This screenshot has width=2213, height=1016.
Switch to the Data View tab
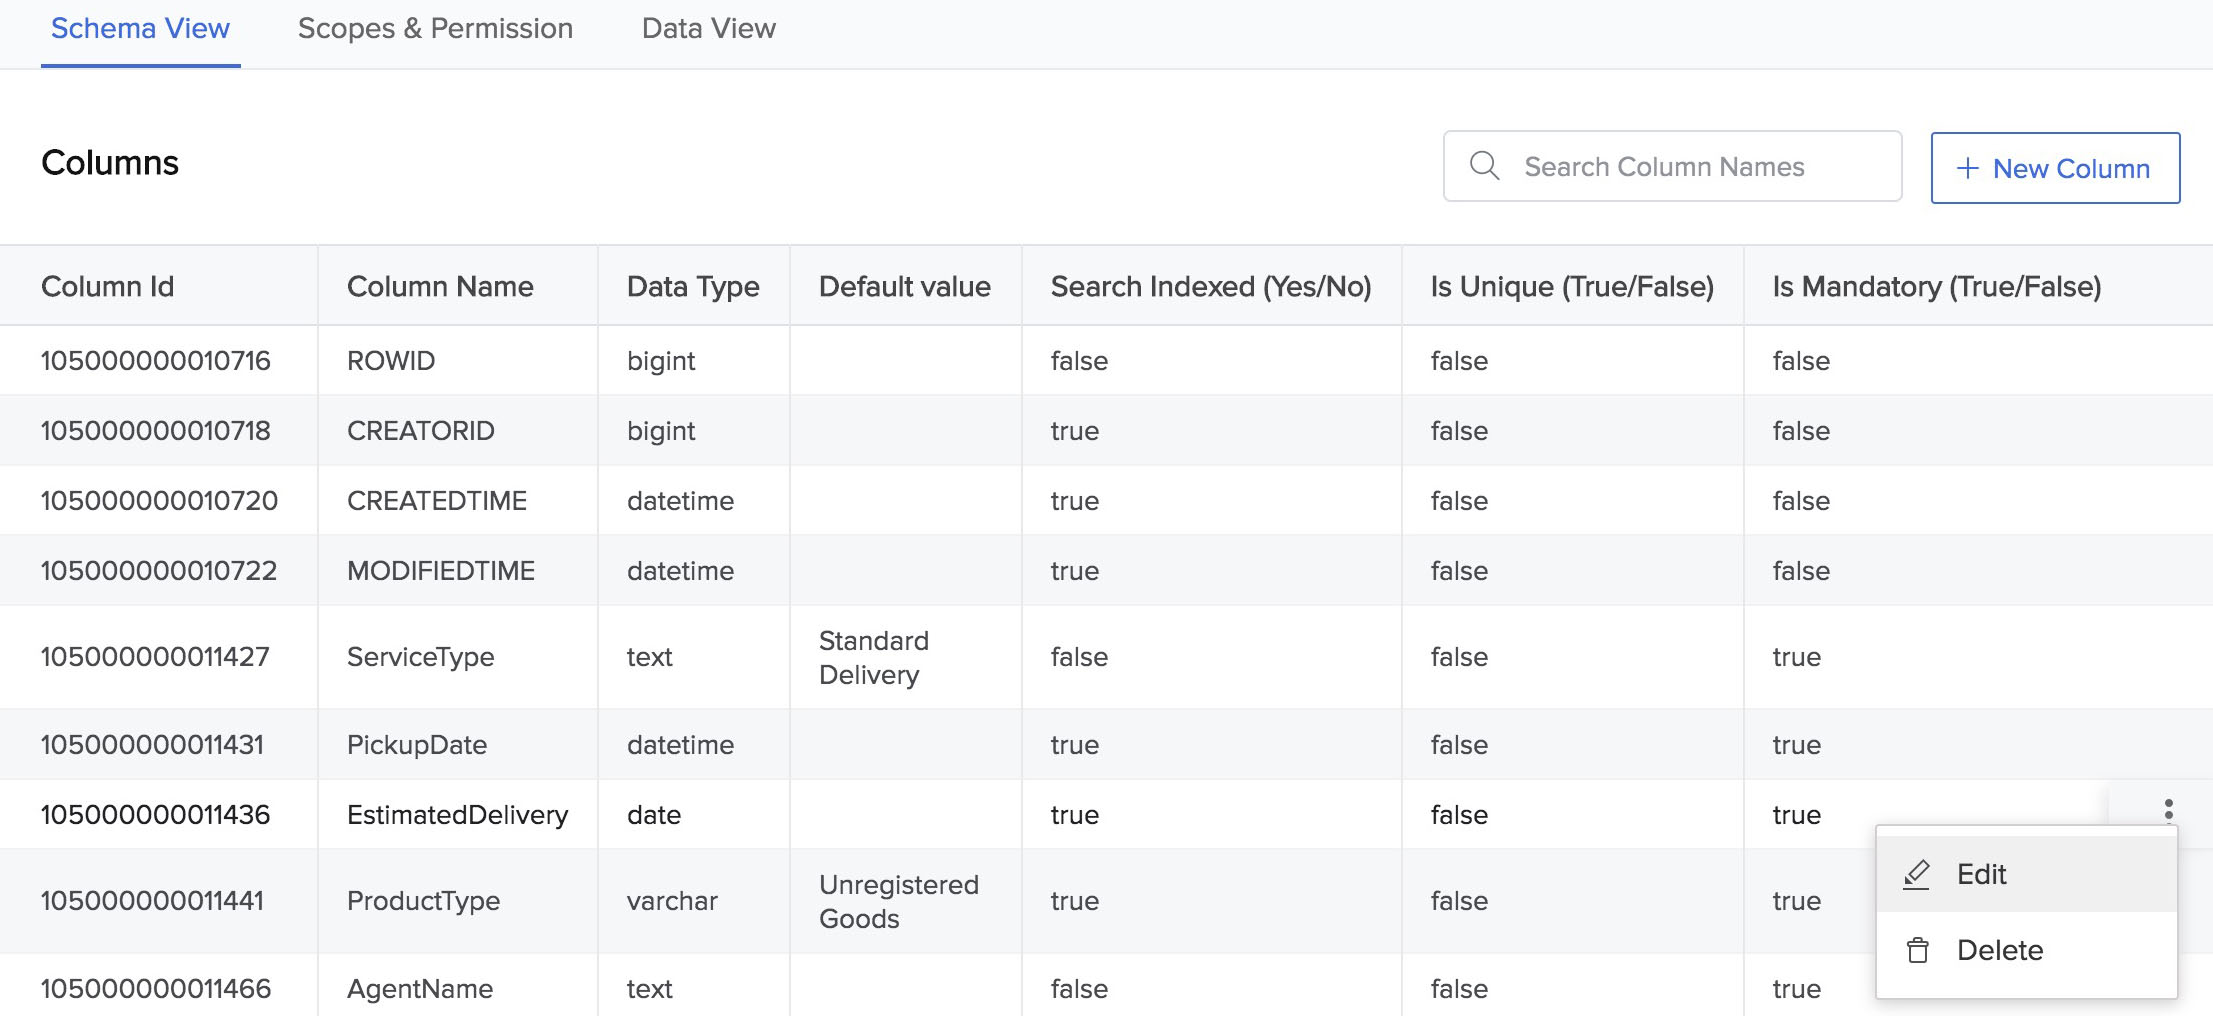coord(708,28)
